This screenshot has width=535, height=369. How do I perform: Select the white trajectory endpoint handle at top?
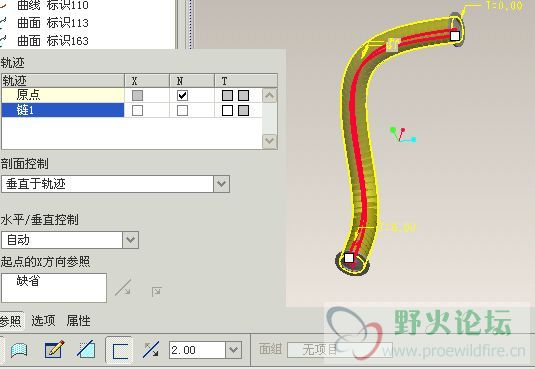point(455,36)
